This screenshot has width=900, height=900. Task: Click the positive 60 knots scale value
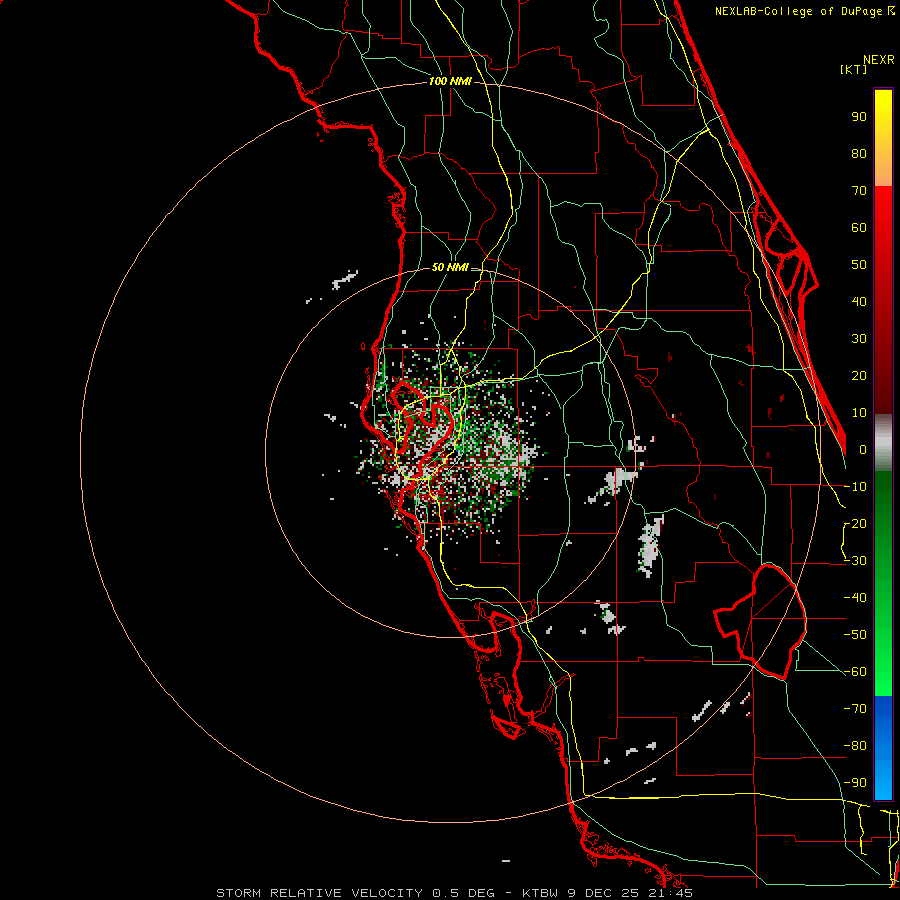[859, 228]
